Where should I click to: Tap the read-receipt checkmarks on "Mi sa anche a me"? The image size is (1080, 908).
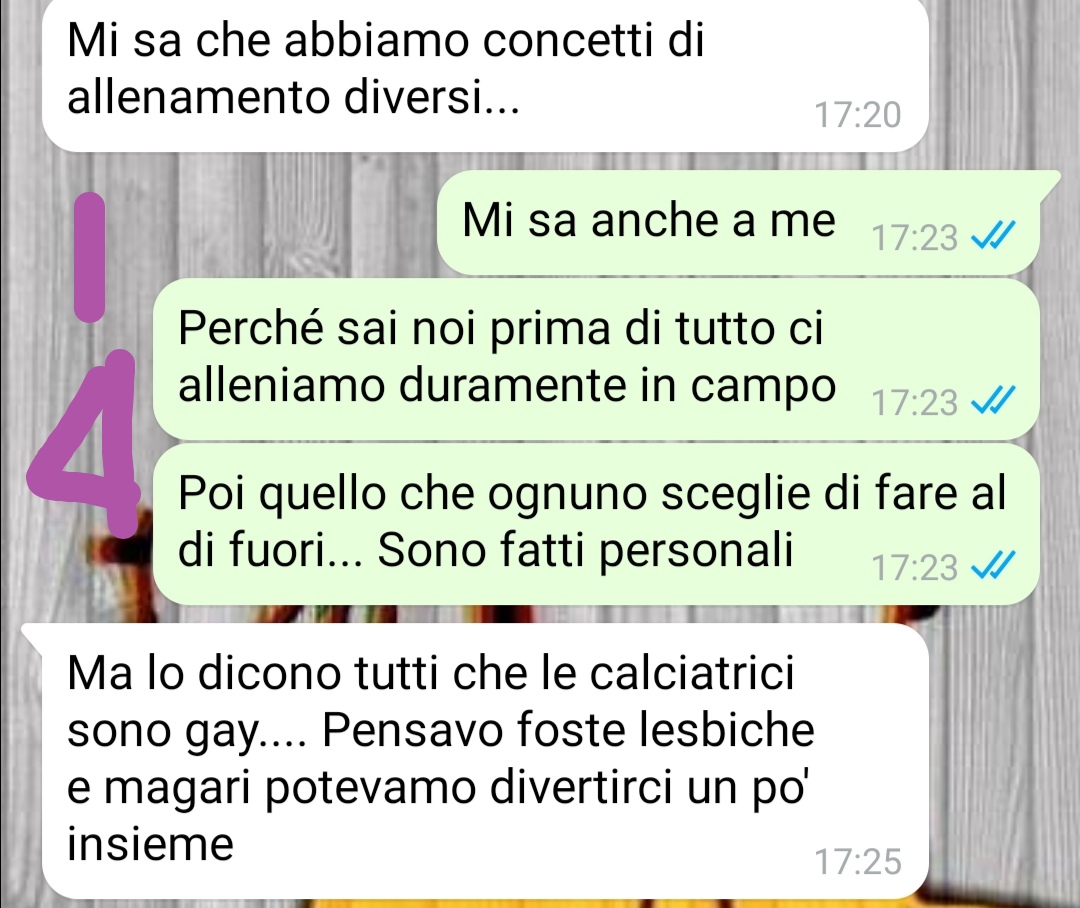tap(993, 236)
